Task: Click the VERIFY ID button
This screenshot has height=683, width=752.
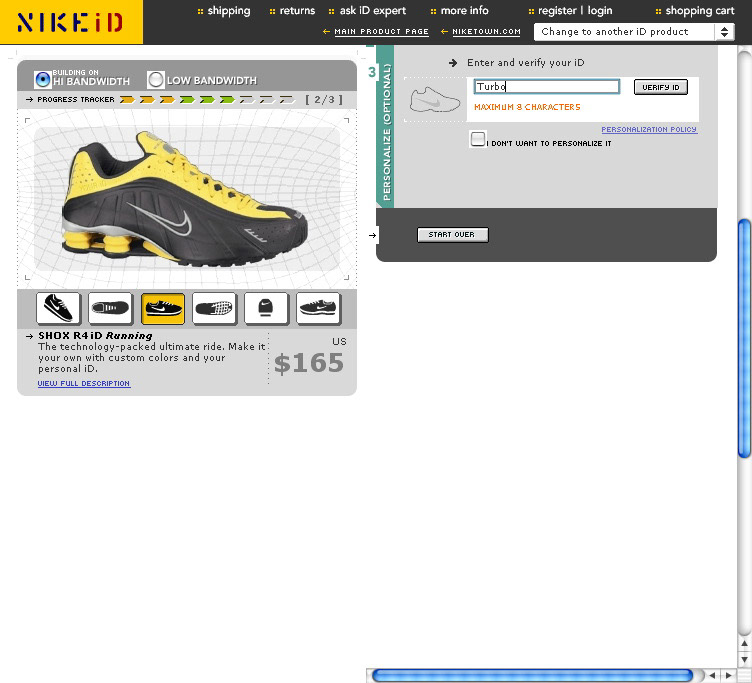Action: [x=661, y=87]
